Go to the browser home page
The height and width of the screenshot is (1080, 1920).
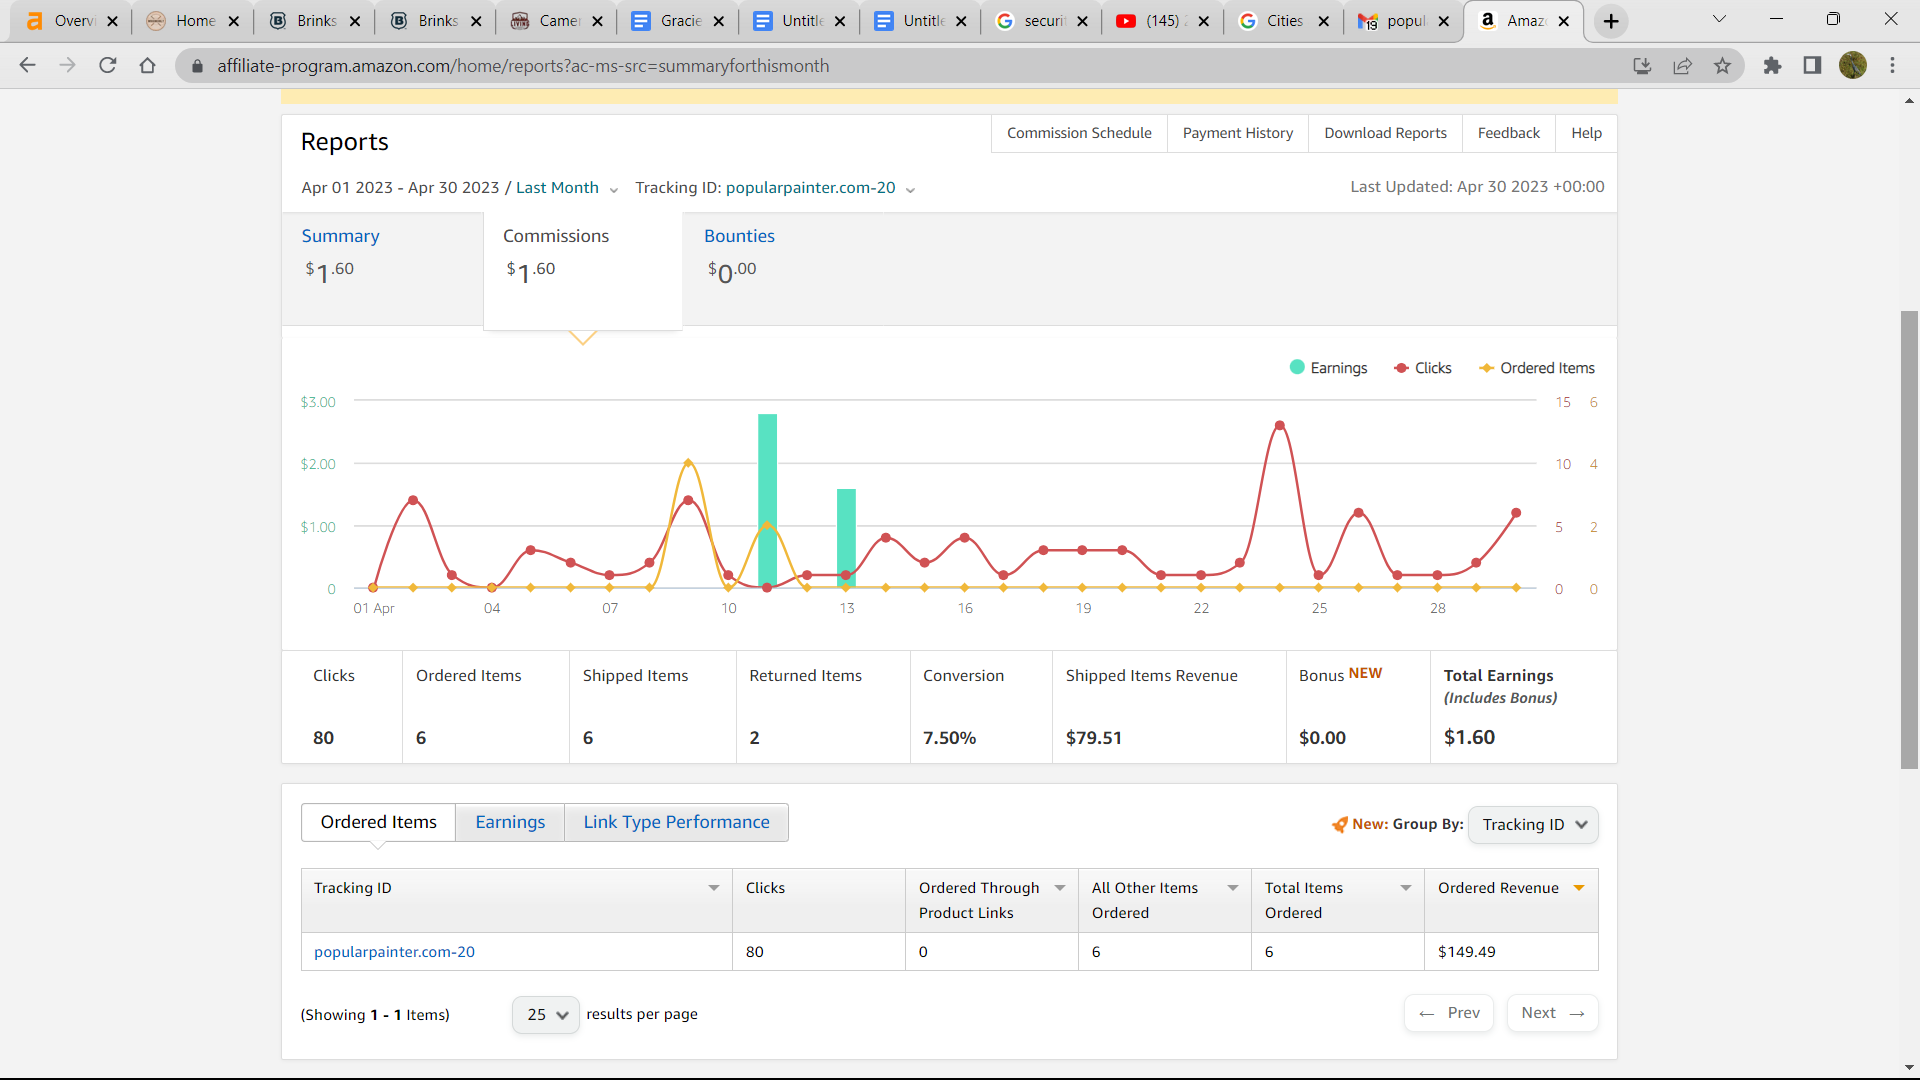coord(147,65)
